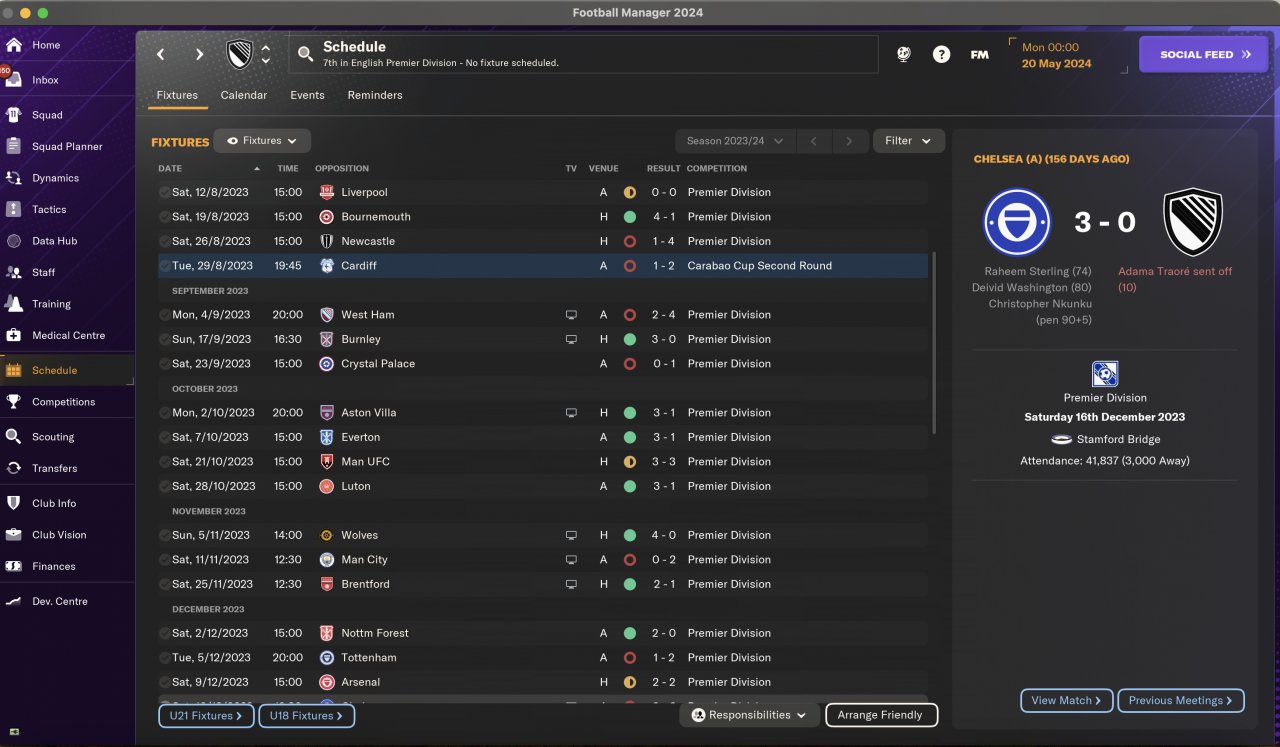Click the Schedule search field
The width and height of the screenshot is (1280, 747).
click(x=583, y=54)
